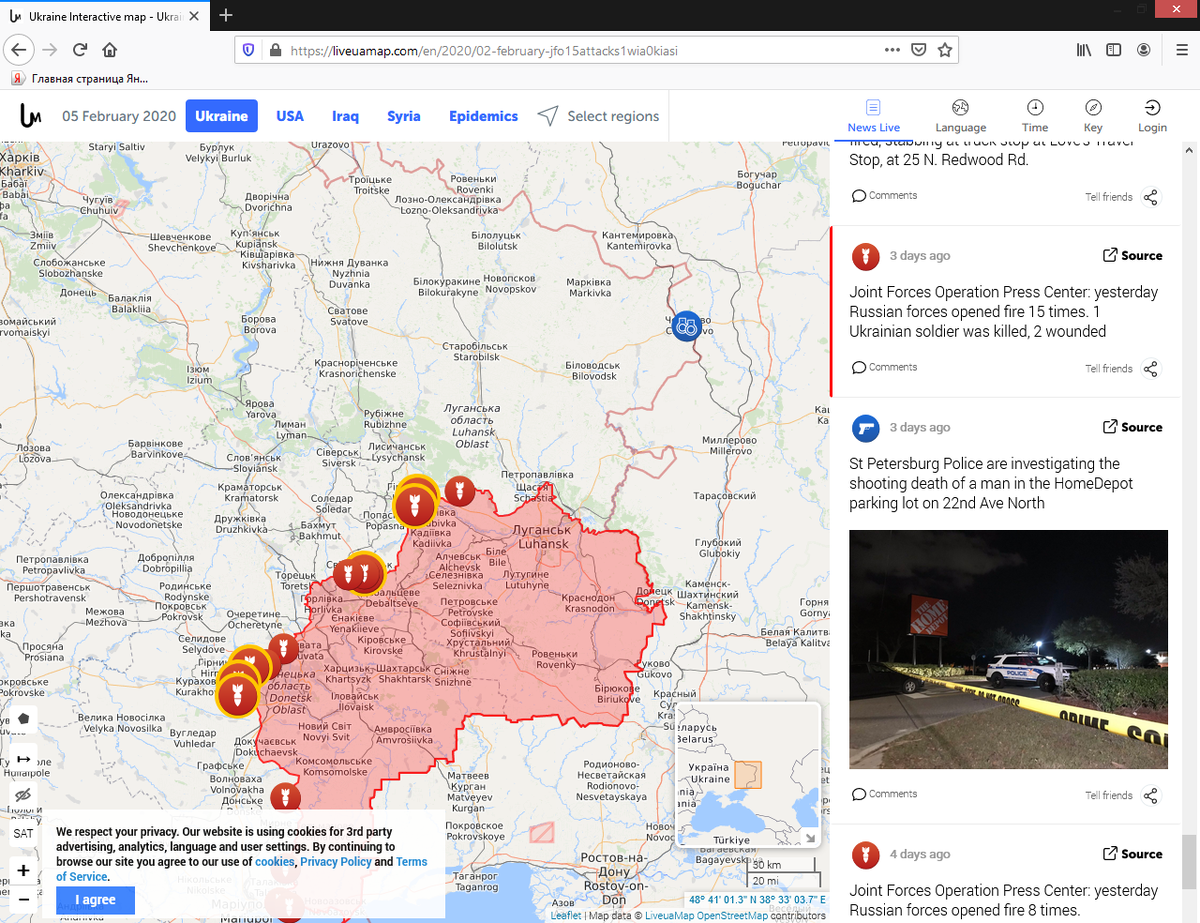Open the page actions ellipsis menu
Viewport: 1200px width, 923px height.
(x=893, y=48)
